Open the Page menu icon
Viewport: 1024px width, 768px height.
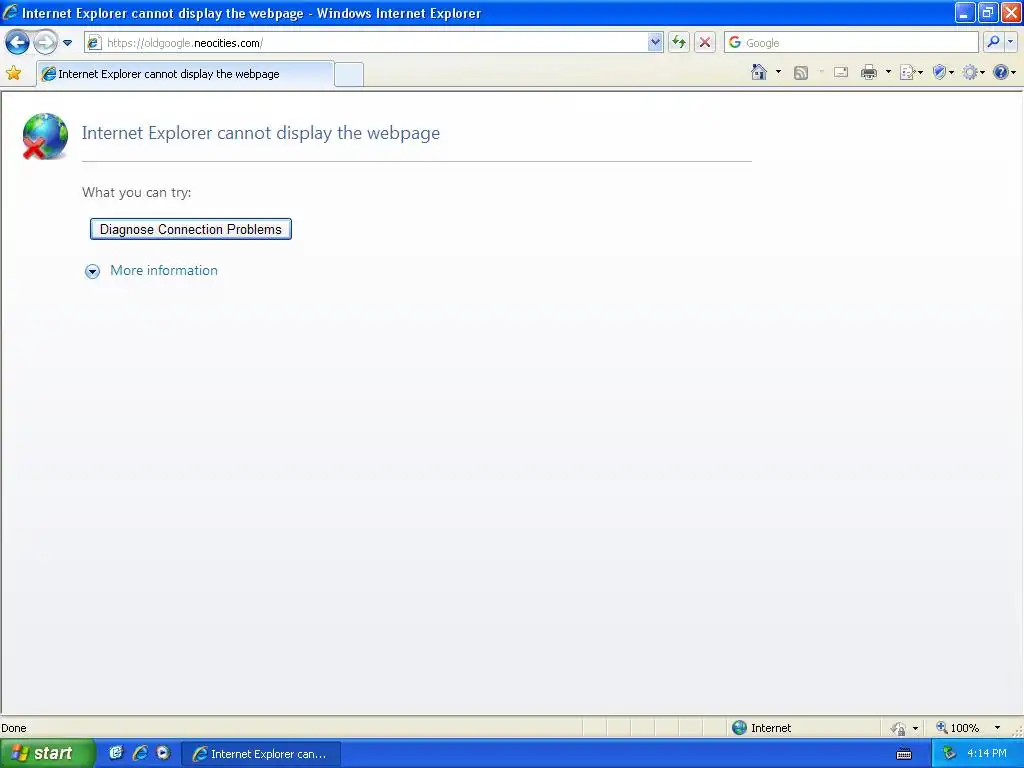tap(910, 72)
